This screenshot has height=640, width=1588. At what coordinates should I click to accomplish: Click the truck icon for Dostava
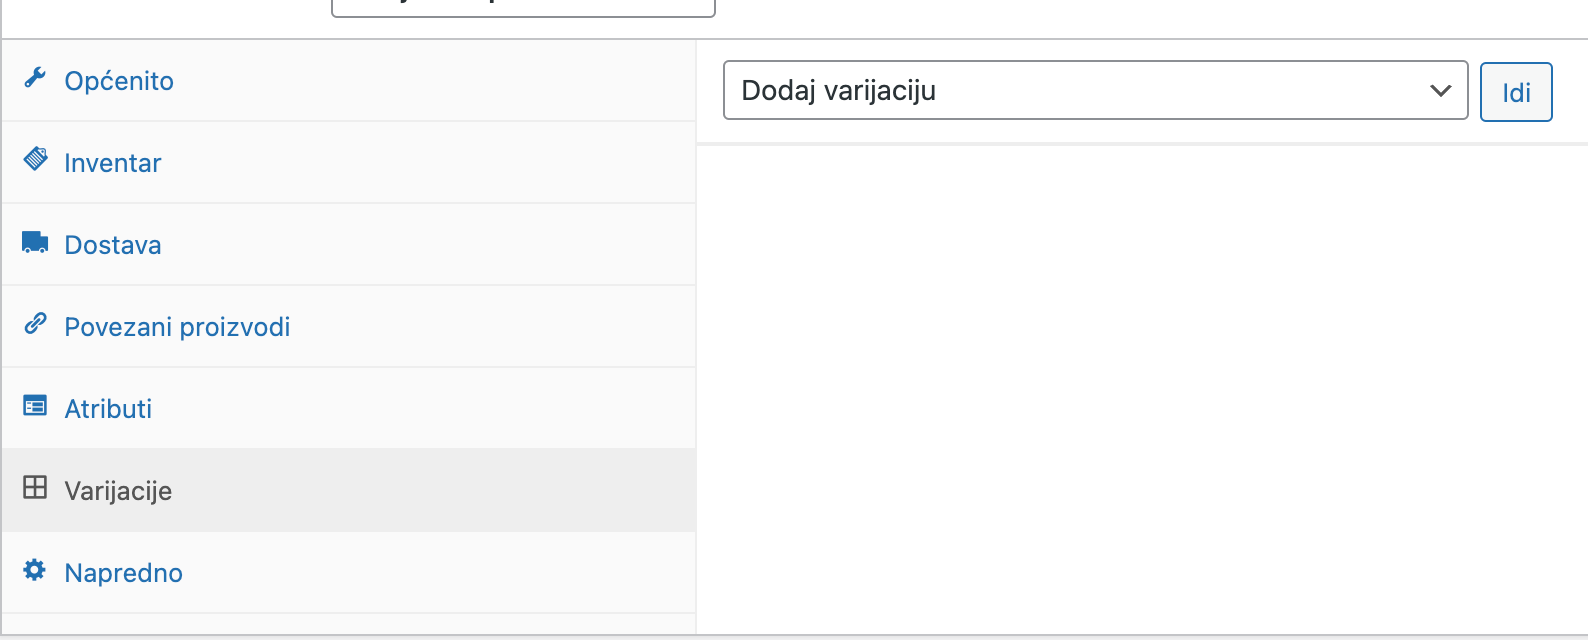pyautogui.click(x=36, y=241)
